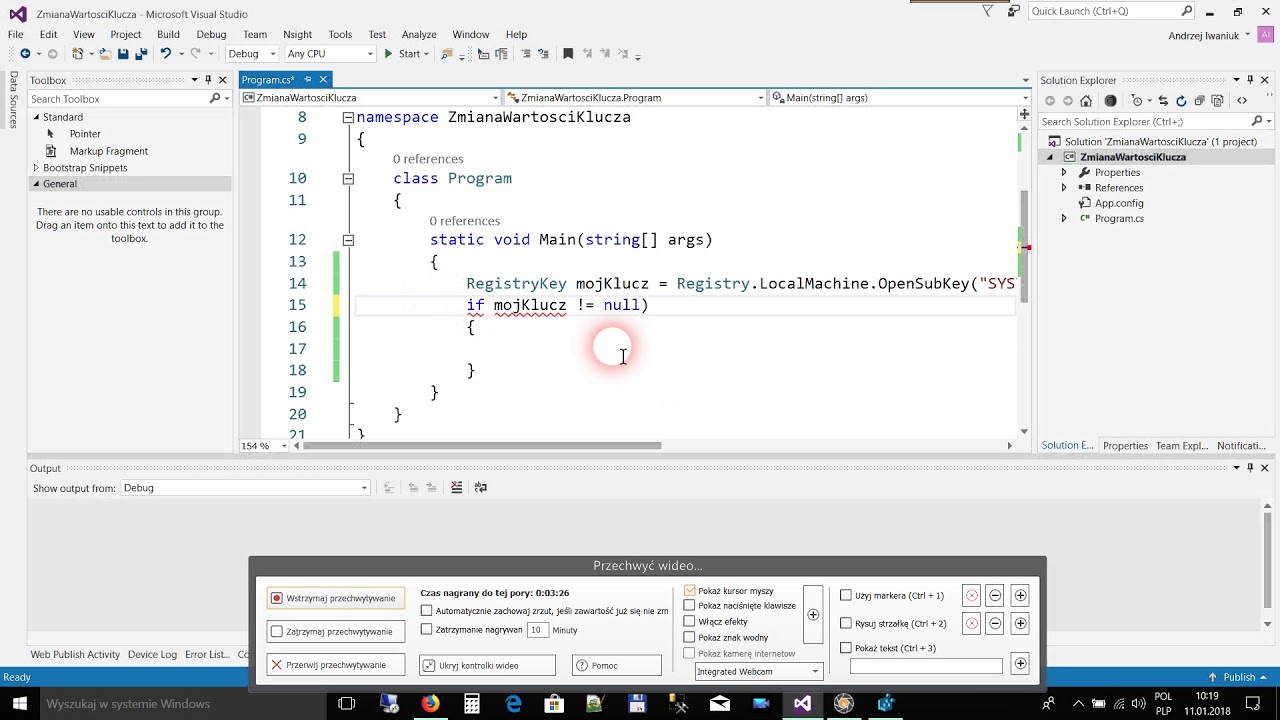The image size is (1280, 720).
Task: Click the dark solution/folder view switch icon
Action: [1110, 101]
